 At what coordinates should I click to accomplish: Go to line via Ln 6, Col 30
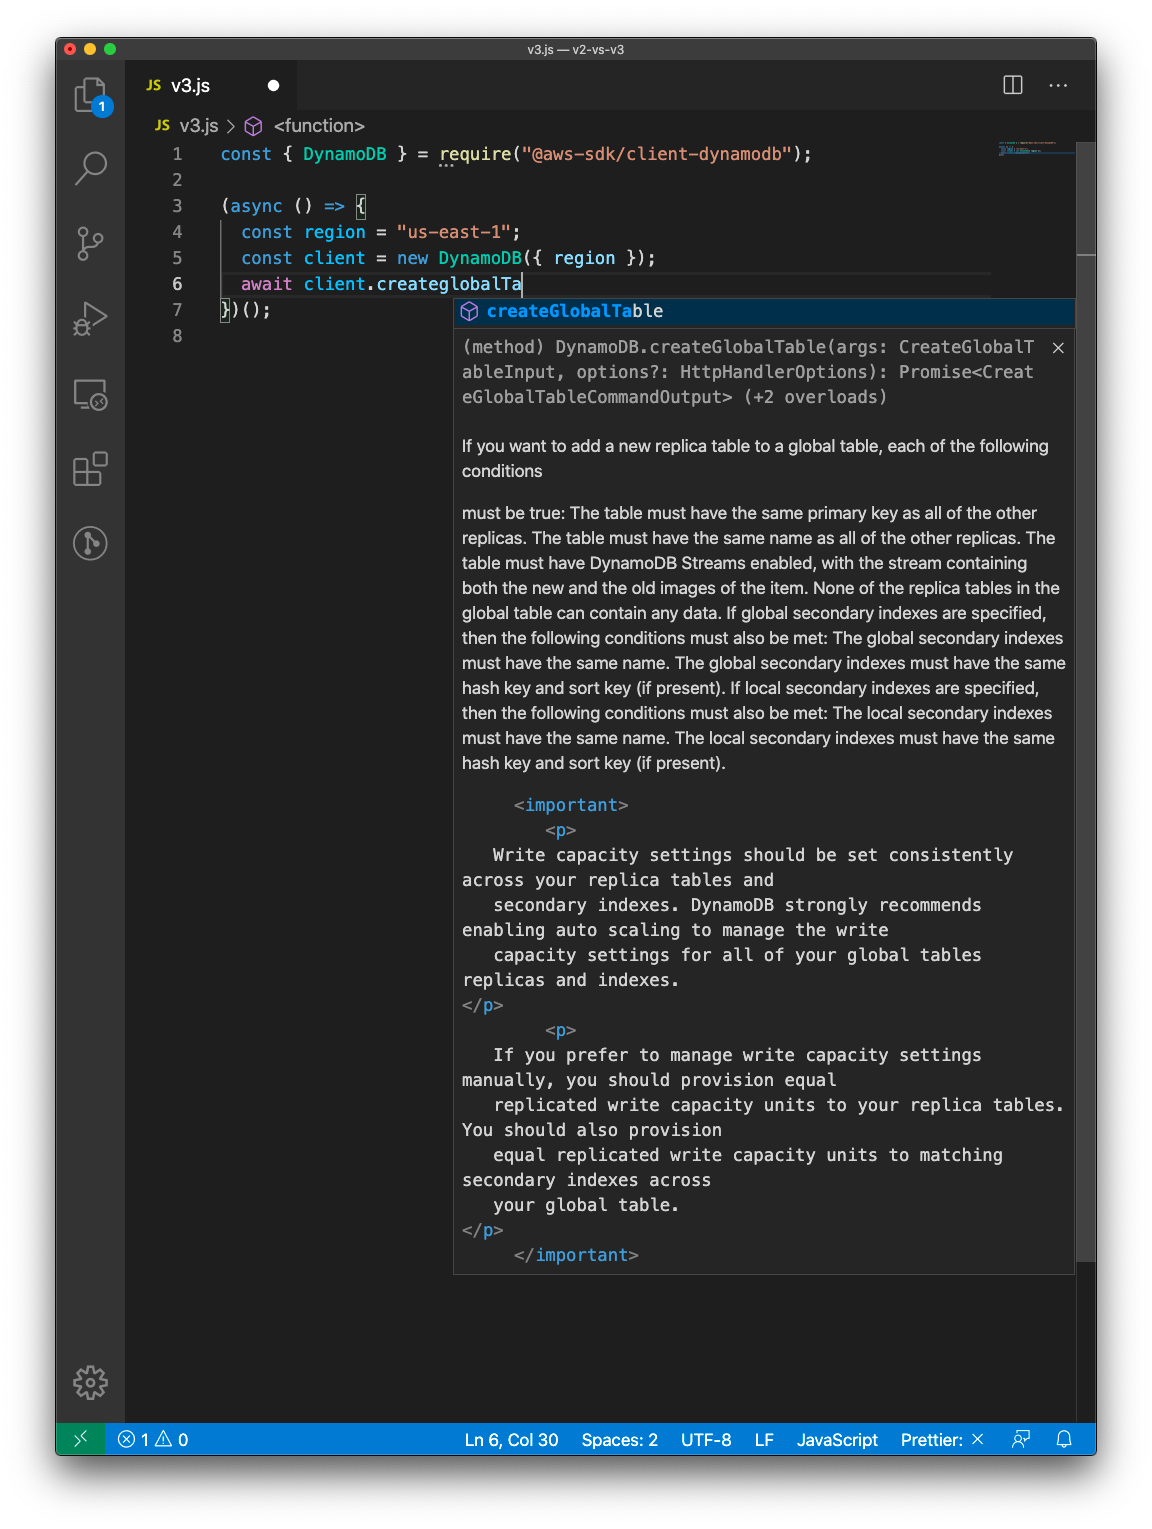(x=511, y=1440)
